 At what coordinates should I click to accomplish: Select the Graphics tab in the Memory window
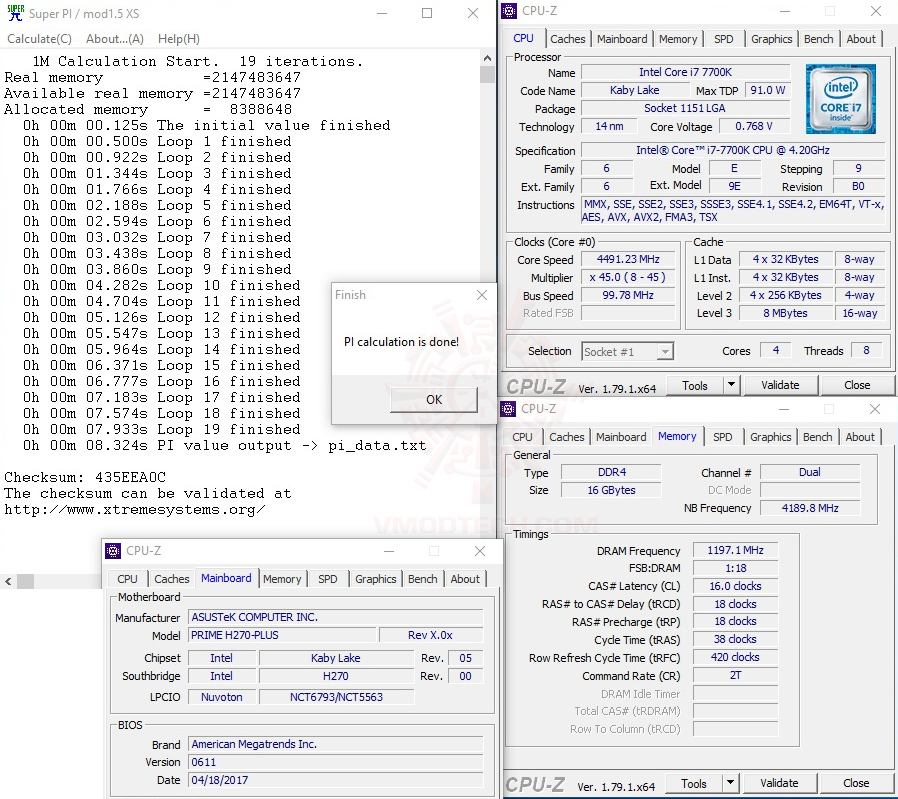point(770,437)
